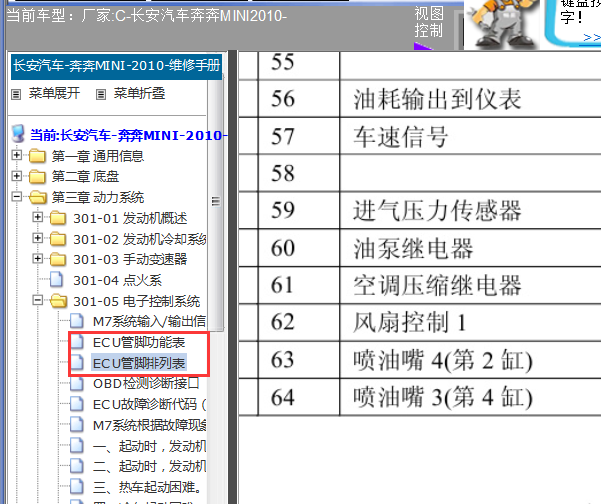Screen dimensions: 601x504
Task: Expand the 301-02 发动机冷却系 node
Action: pos(38,238)
